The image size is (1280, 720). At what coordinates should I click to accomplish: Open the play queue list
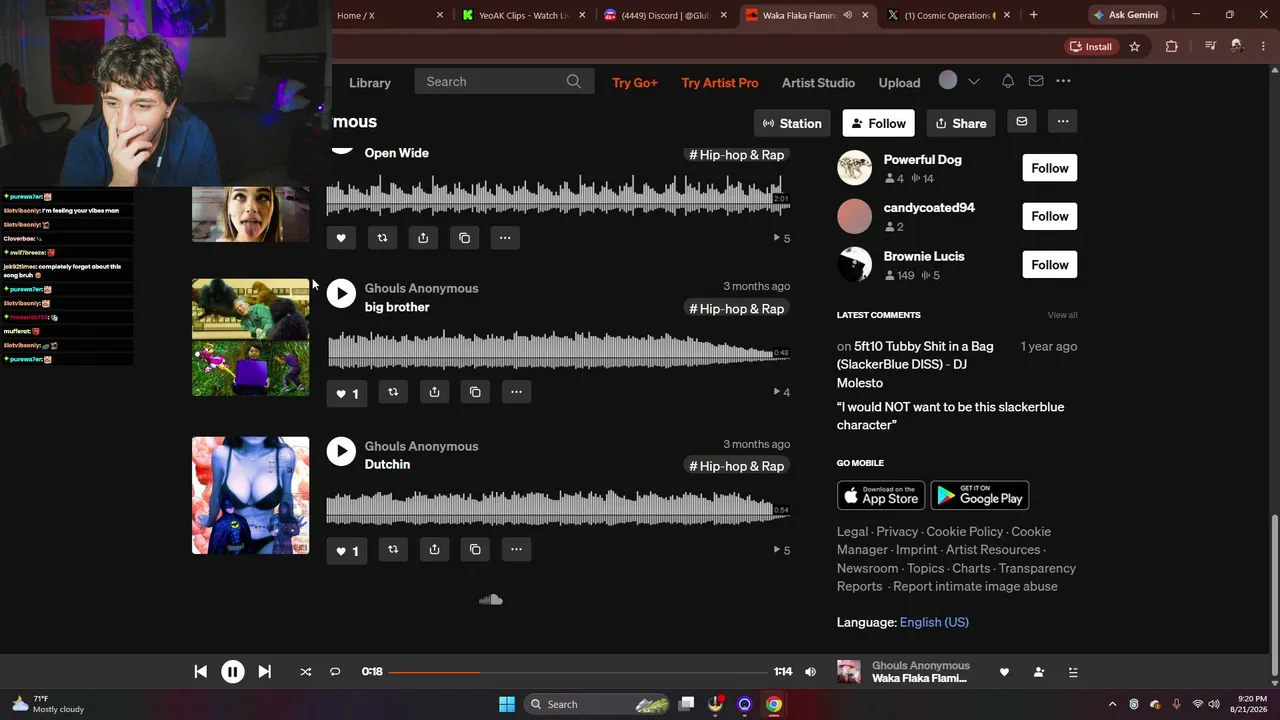(x=1073, y=672)
